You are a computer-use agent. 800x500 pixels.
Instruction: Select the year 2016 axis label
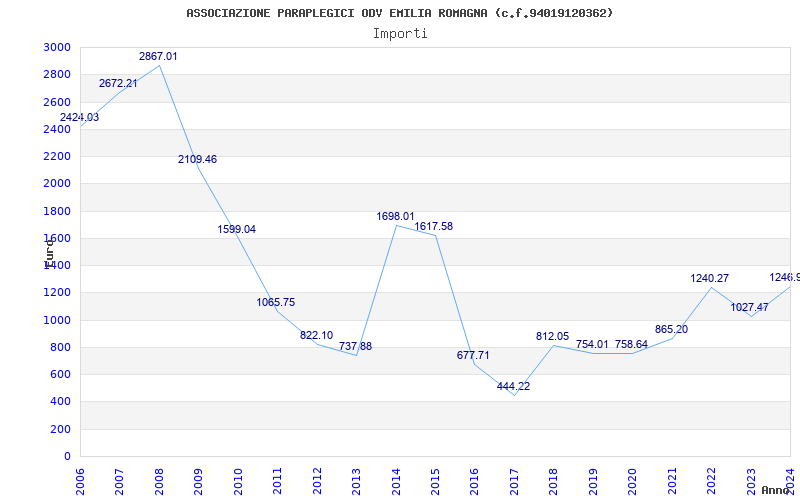coord(474,482)
